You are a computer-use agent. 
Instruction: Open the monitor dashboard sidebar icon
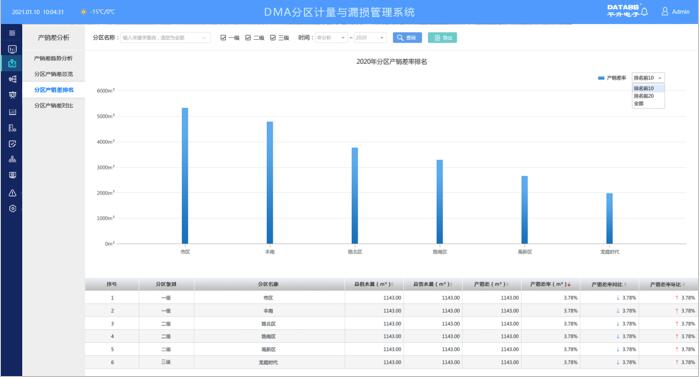pos(12,49)
